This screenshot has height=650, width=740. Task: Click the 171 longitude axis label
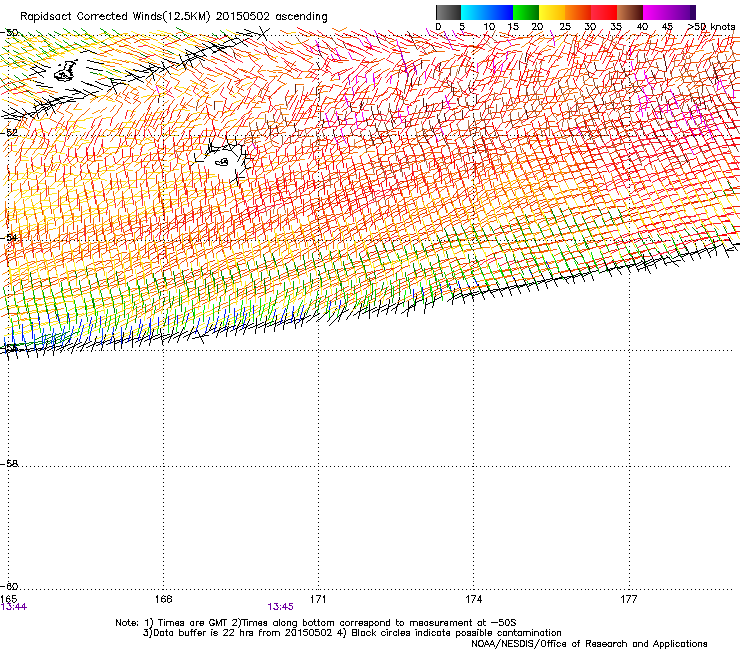click(318, 599)
